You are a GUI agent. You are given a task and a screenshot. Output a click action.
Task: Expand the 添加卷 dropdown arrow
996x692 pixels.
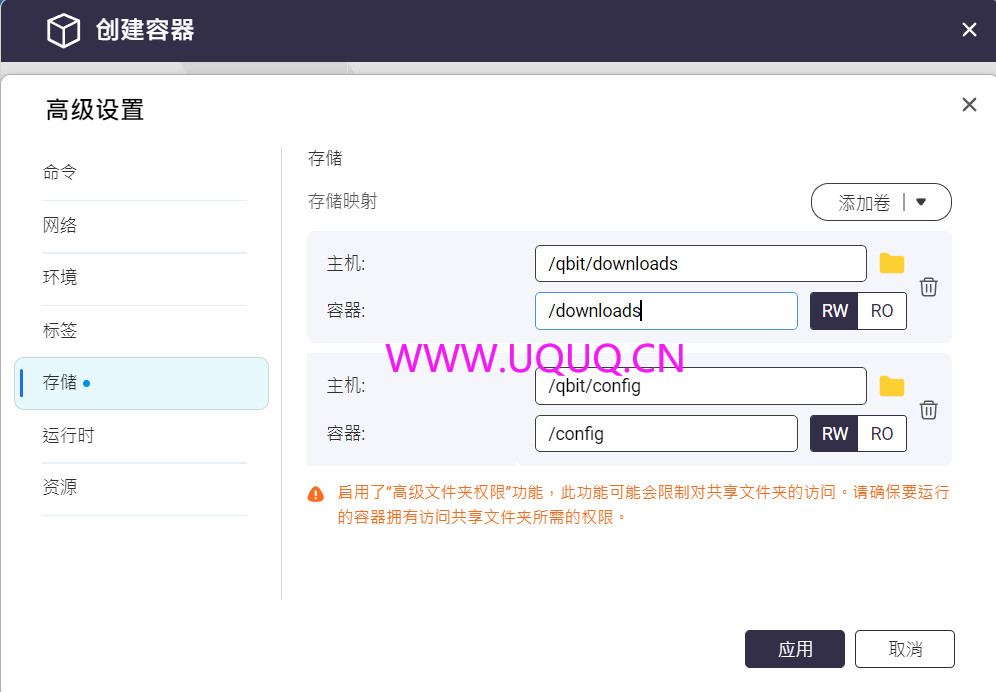[921, 202]
